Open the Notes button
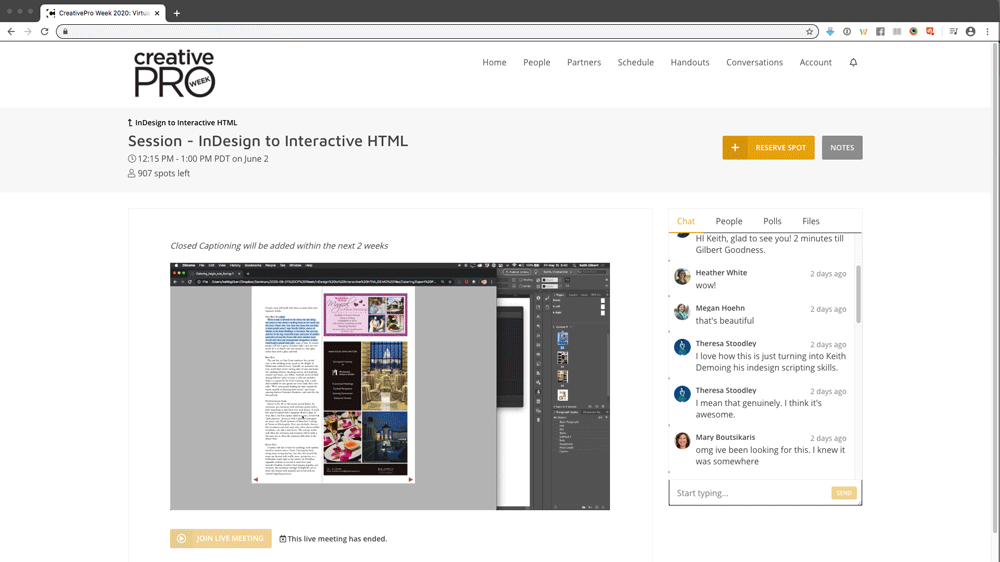 842,147
